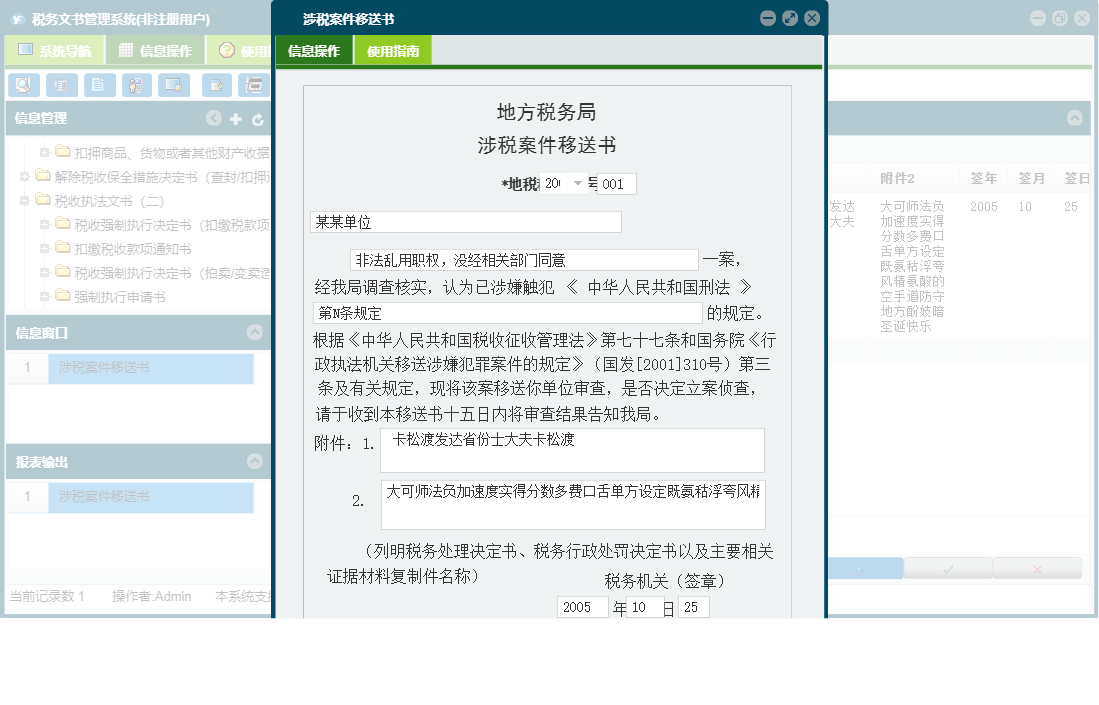Viewport: 1099px width, 705px height.
Task: Click the monitor display toolbar icon
Action: (x=174, y=85)
